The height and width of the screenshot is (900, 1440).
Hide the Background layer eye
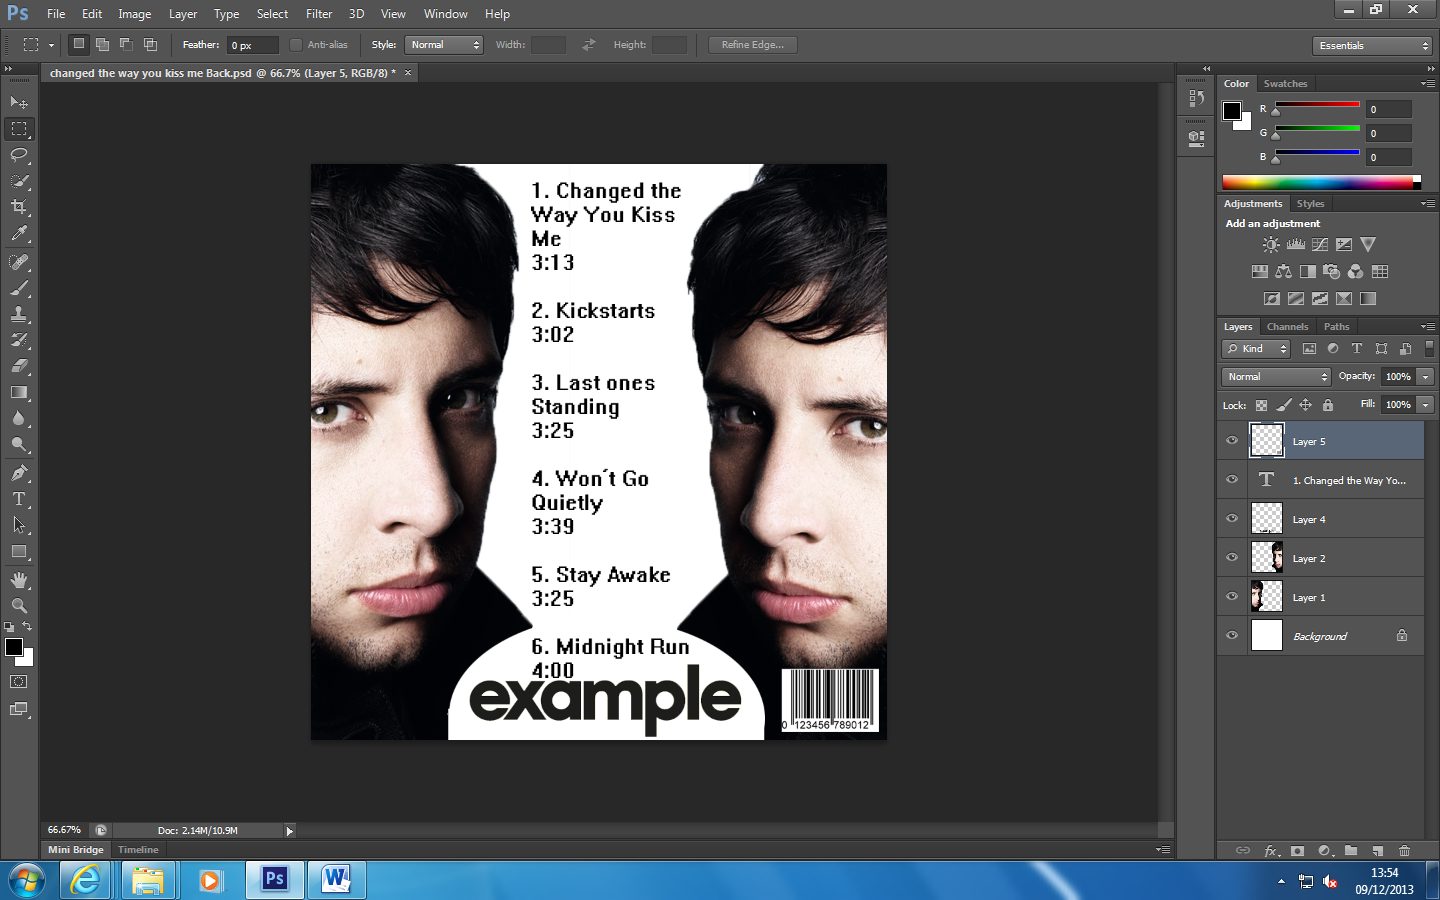click(1232, 635)
